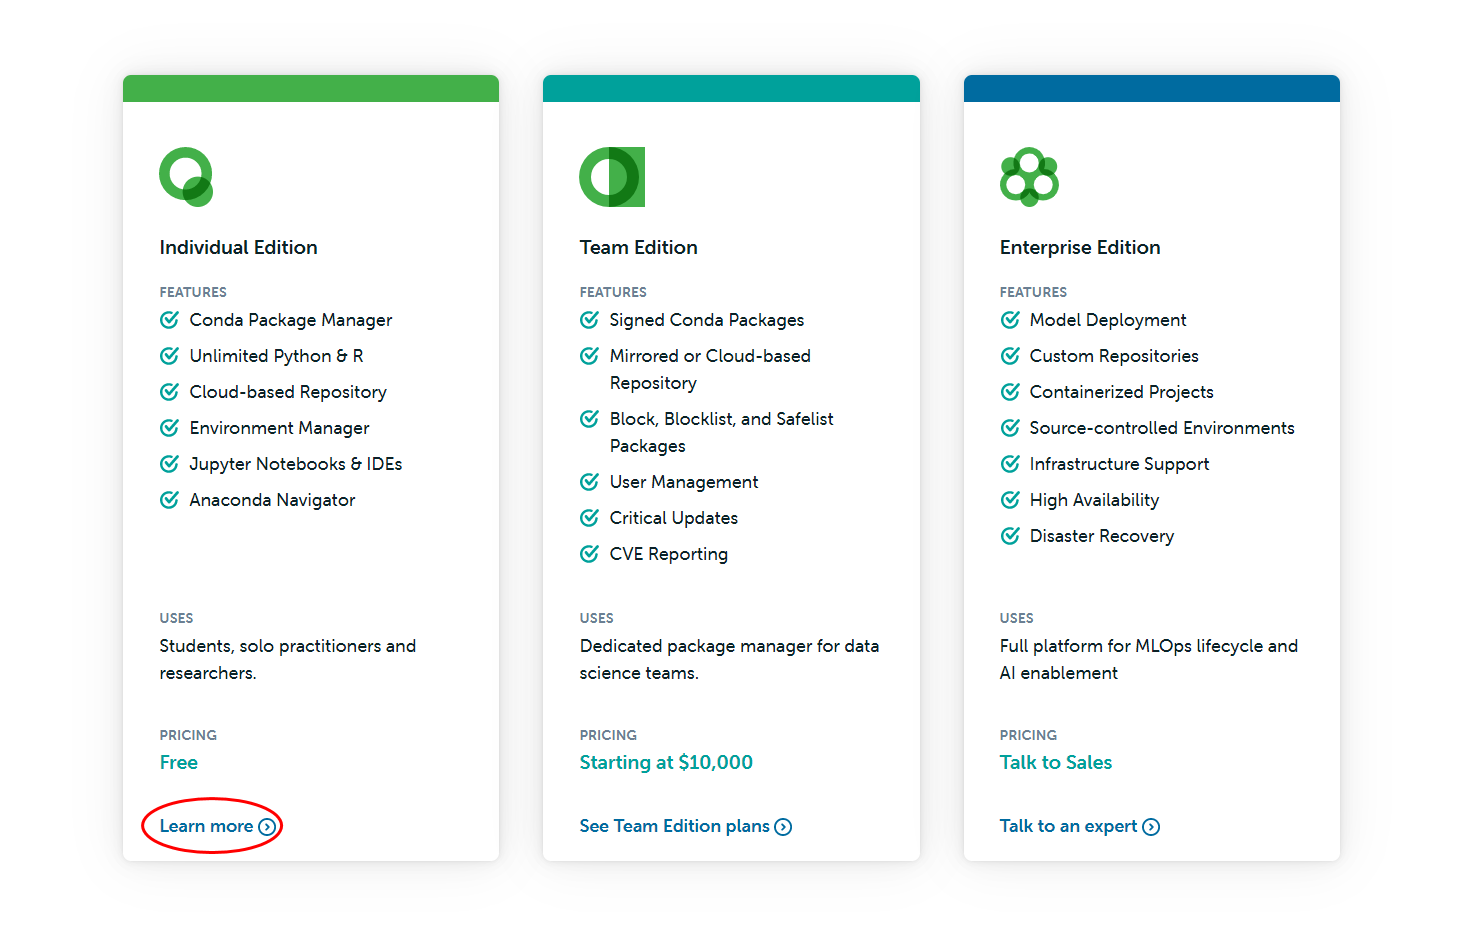1475x934 pixels.
Task: Select the Individual Edition heading
Action: (x=239, y=247)
